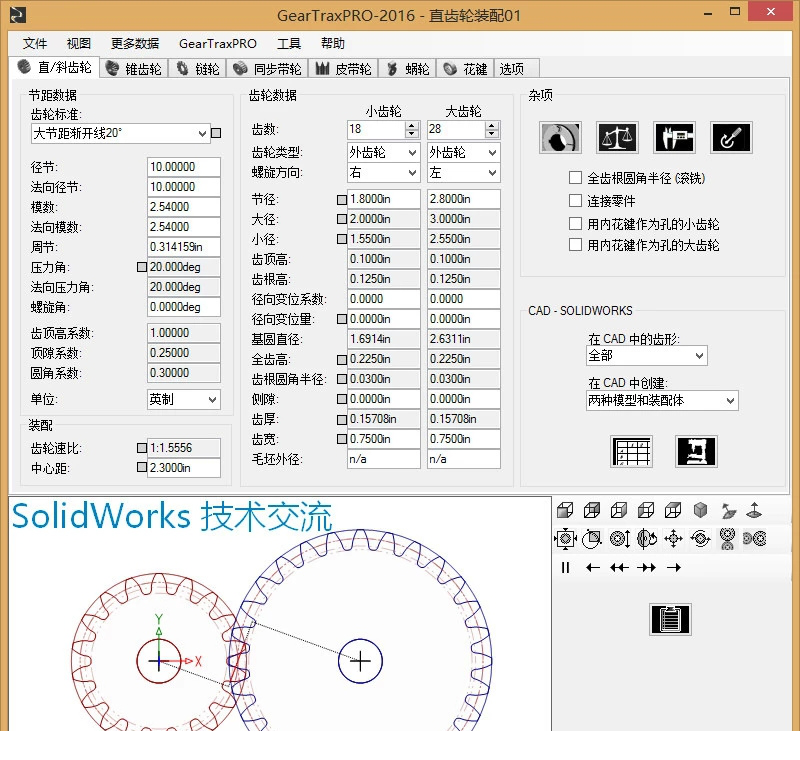This screenshot has width=800, height=760.
Task: Click the table grid icon in CAD section
Action: (x=632, y=451)
